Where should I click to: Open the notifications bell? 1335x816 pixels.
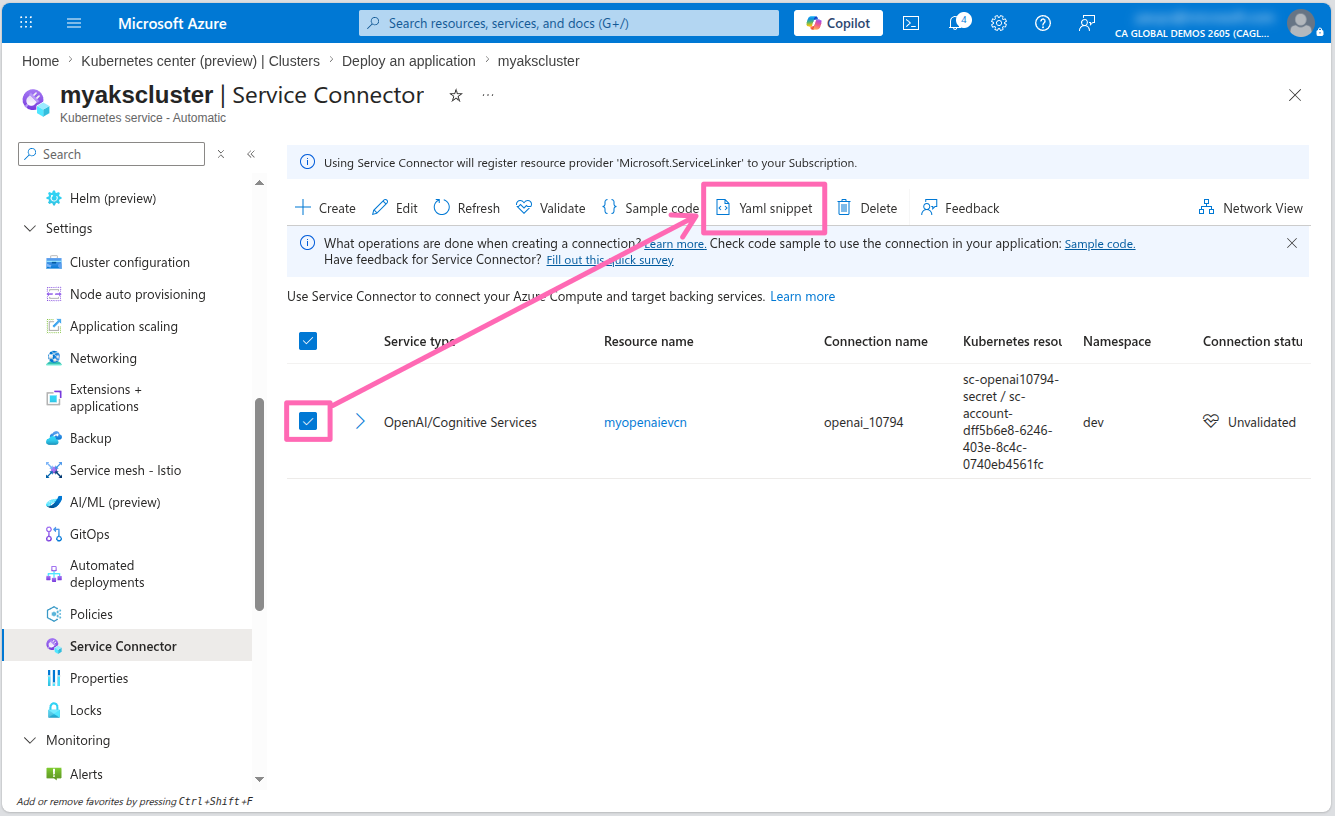coord(956,22)
